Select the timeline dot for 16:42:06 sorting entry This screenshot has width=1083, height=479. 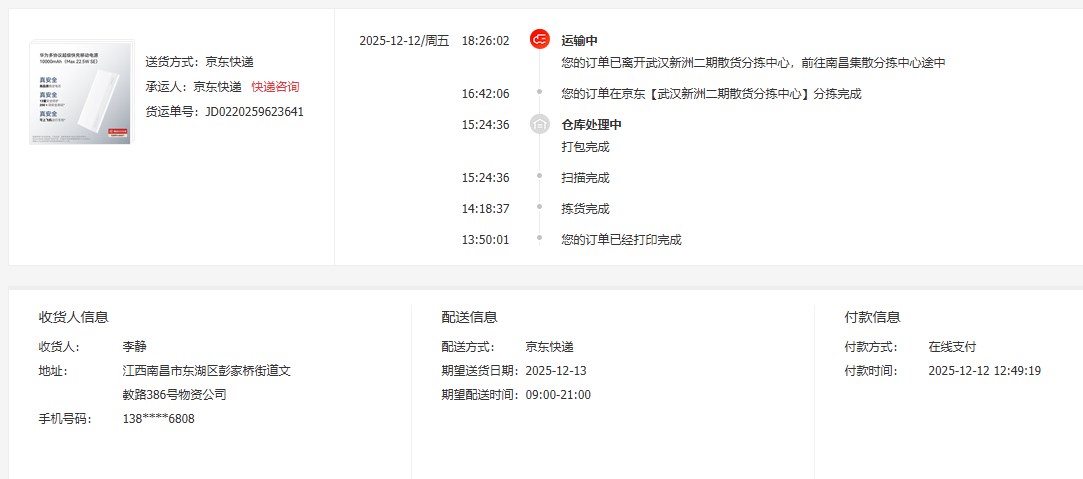(x=540, y=93)
